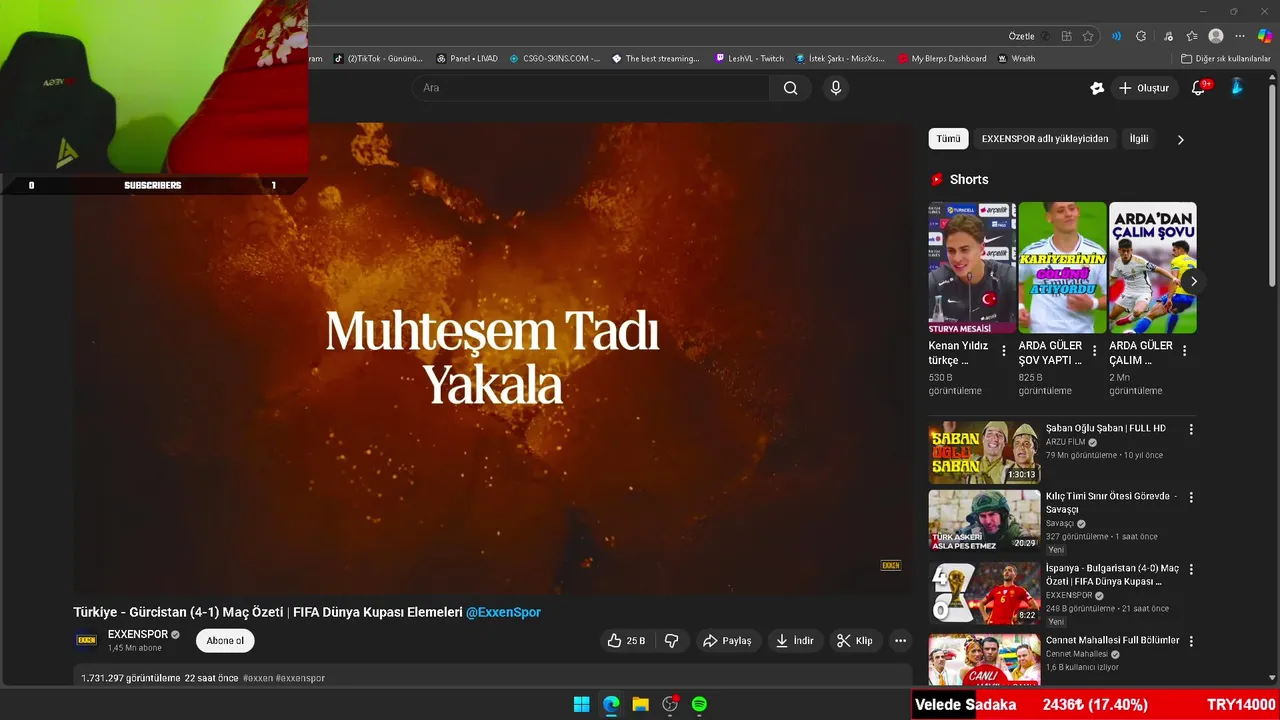The image size is (1280, 720).
Task: Open the YouTube account avatar menu
Action: 1237,88
